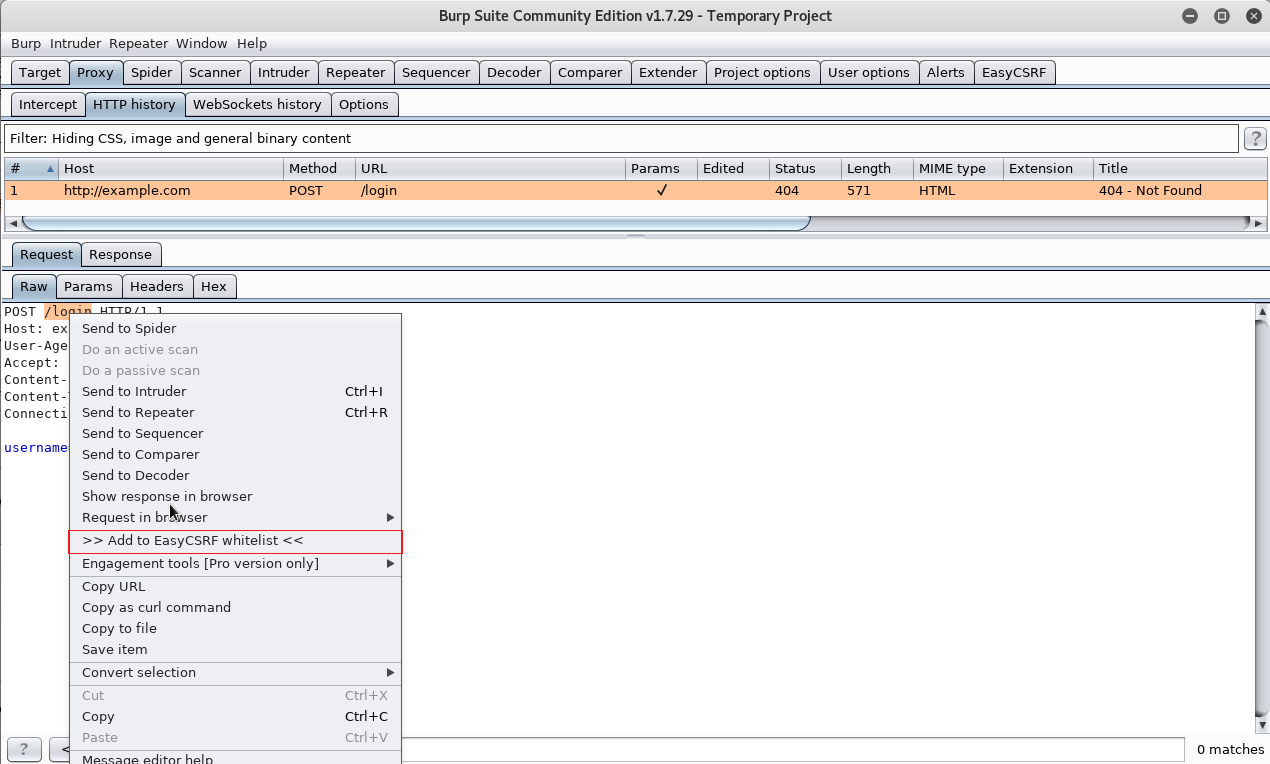Expand Engagement tools submenu arrow
Screen dimensions: 1270x764
coord(391,563)
